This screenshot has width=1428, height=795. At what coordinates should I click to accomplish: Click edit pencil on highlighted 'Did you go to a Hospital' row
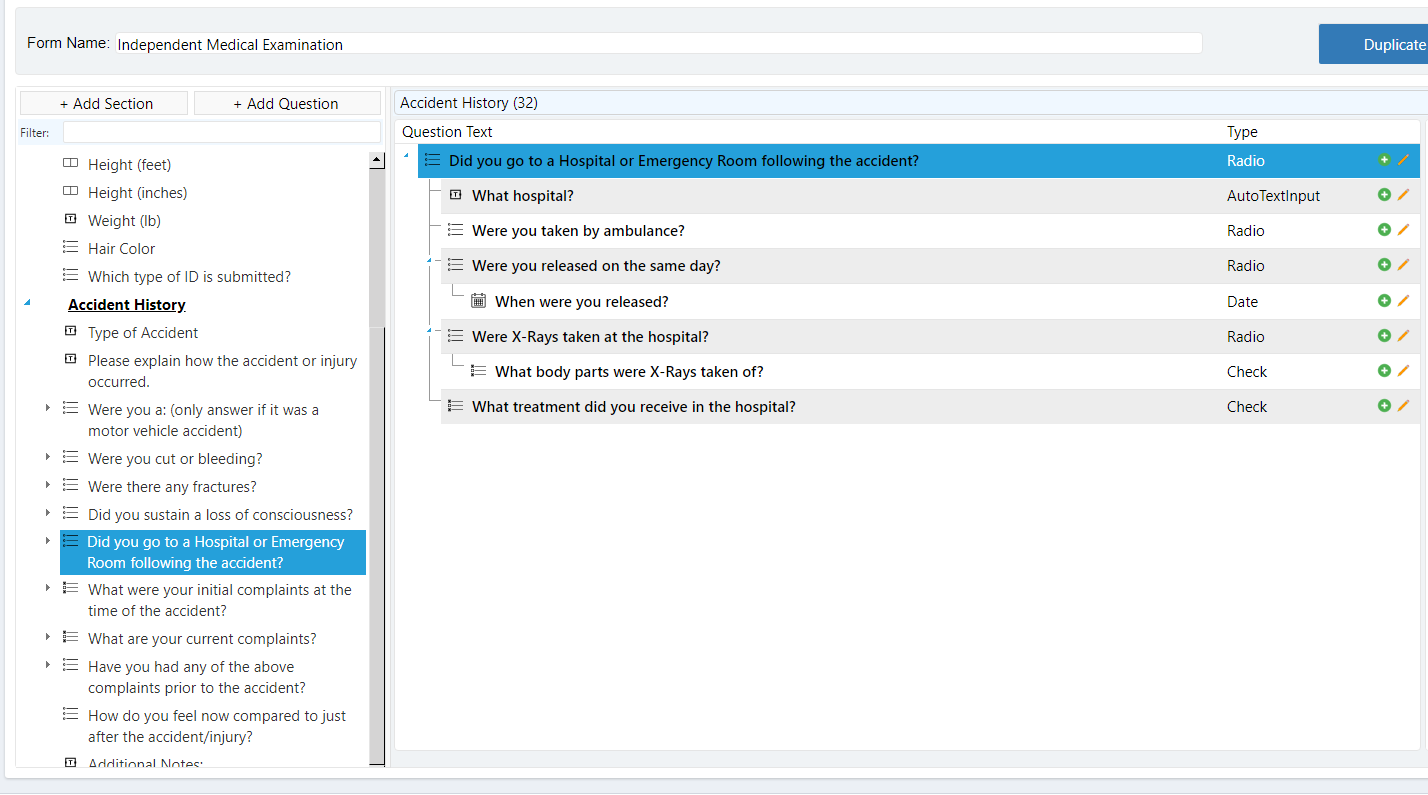click(1403, 160)
